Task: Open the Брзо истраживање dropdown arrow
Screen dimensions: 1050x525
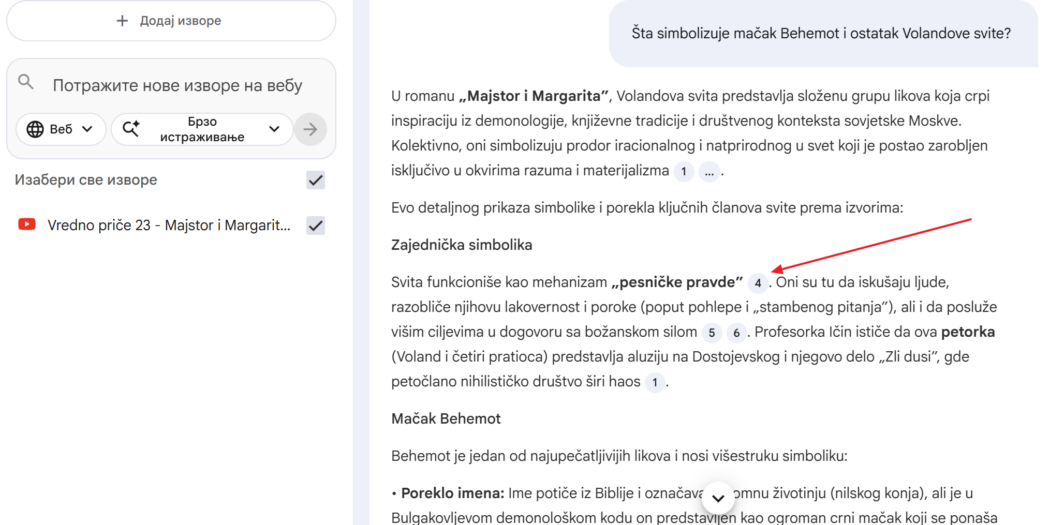Action: [x=274, y=129]
